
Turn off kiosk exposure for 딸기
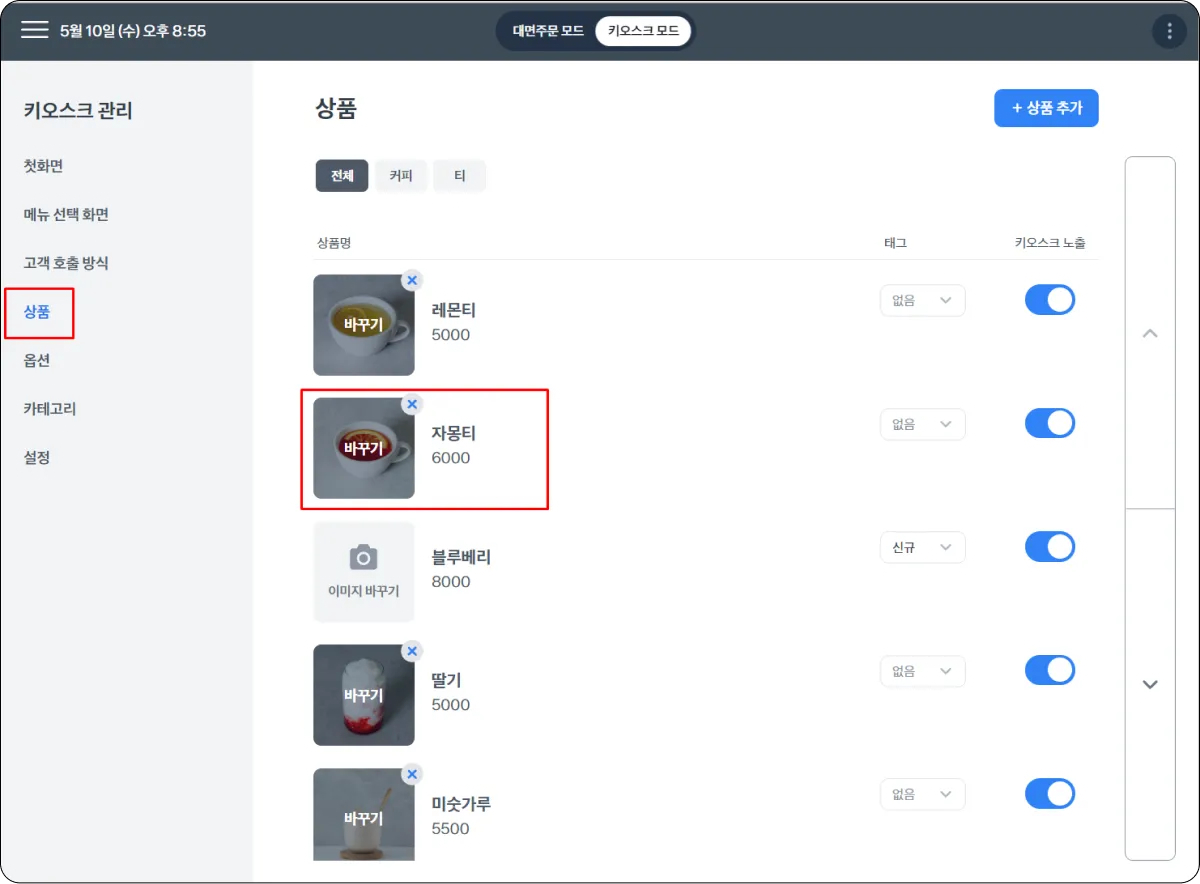[x=1049, y=670]
